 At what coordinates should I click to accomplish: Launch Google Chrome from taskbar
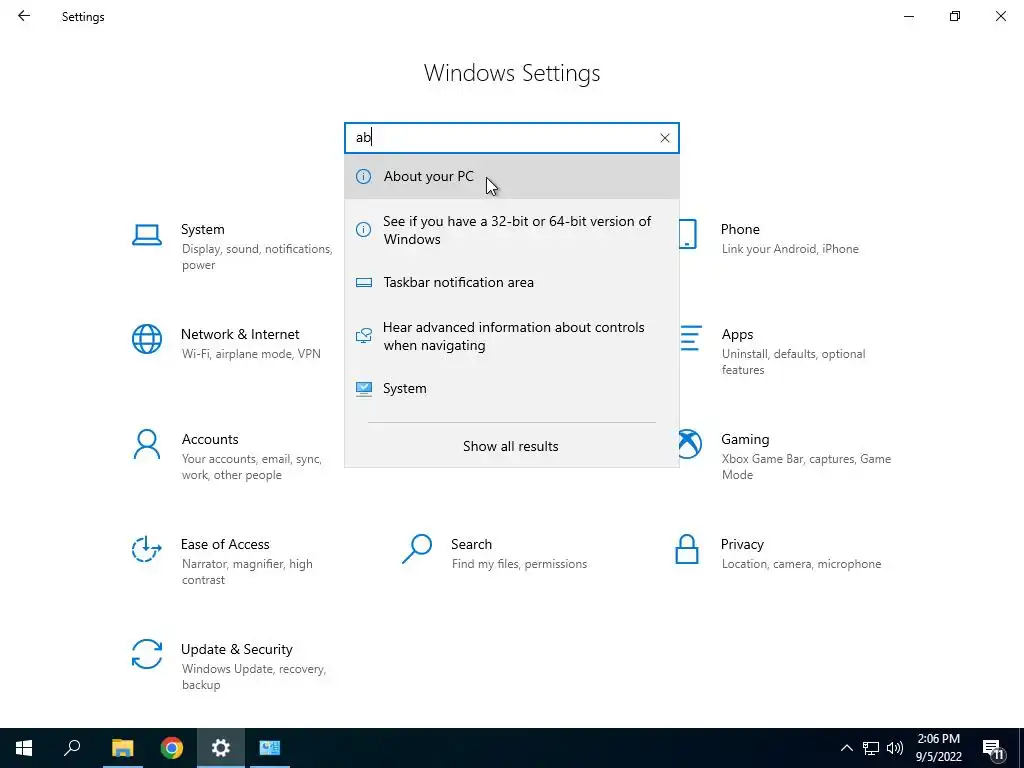[x=172, y=748]
